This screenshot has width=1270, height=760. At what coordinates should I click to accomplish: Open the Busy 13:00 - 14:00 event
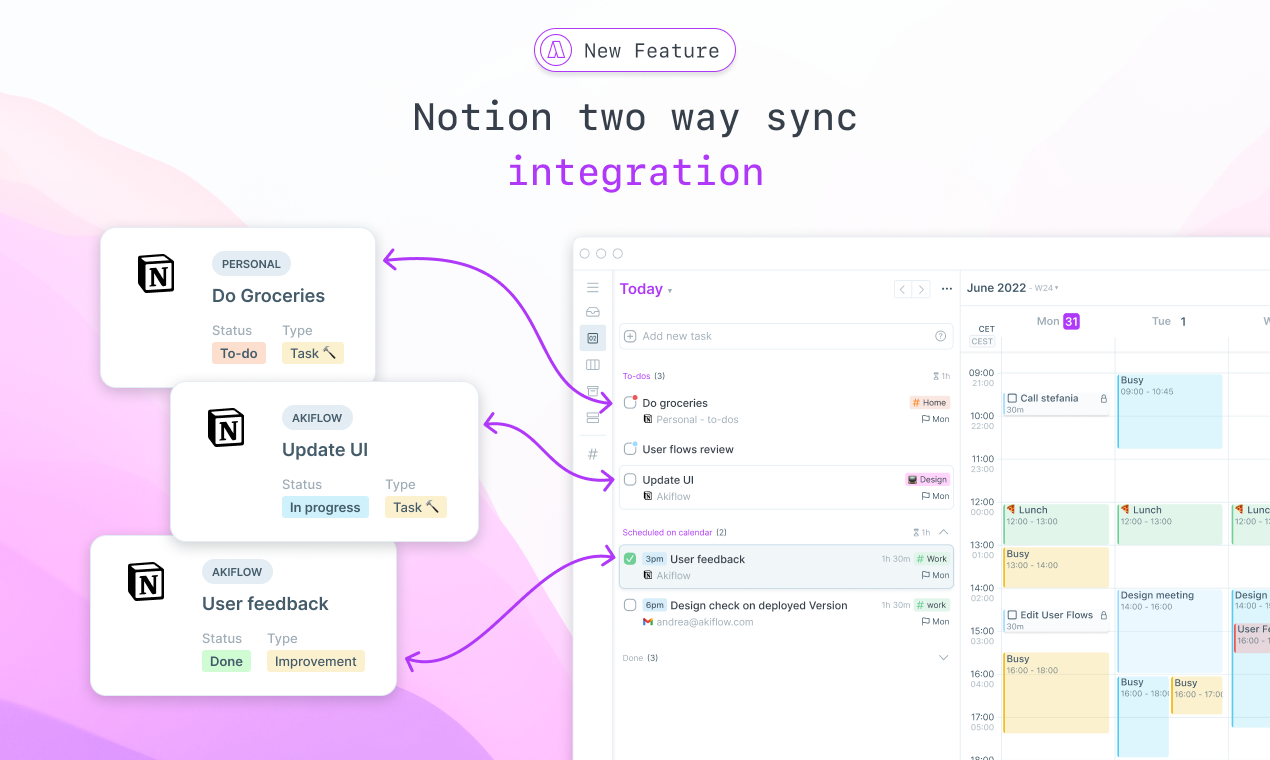point(1057,567)
